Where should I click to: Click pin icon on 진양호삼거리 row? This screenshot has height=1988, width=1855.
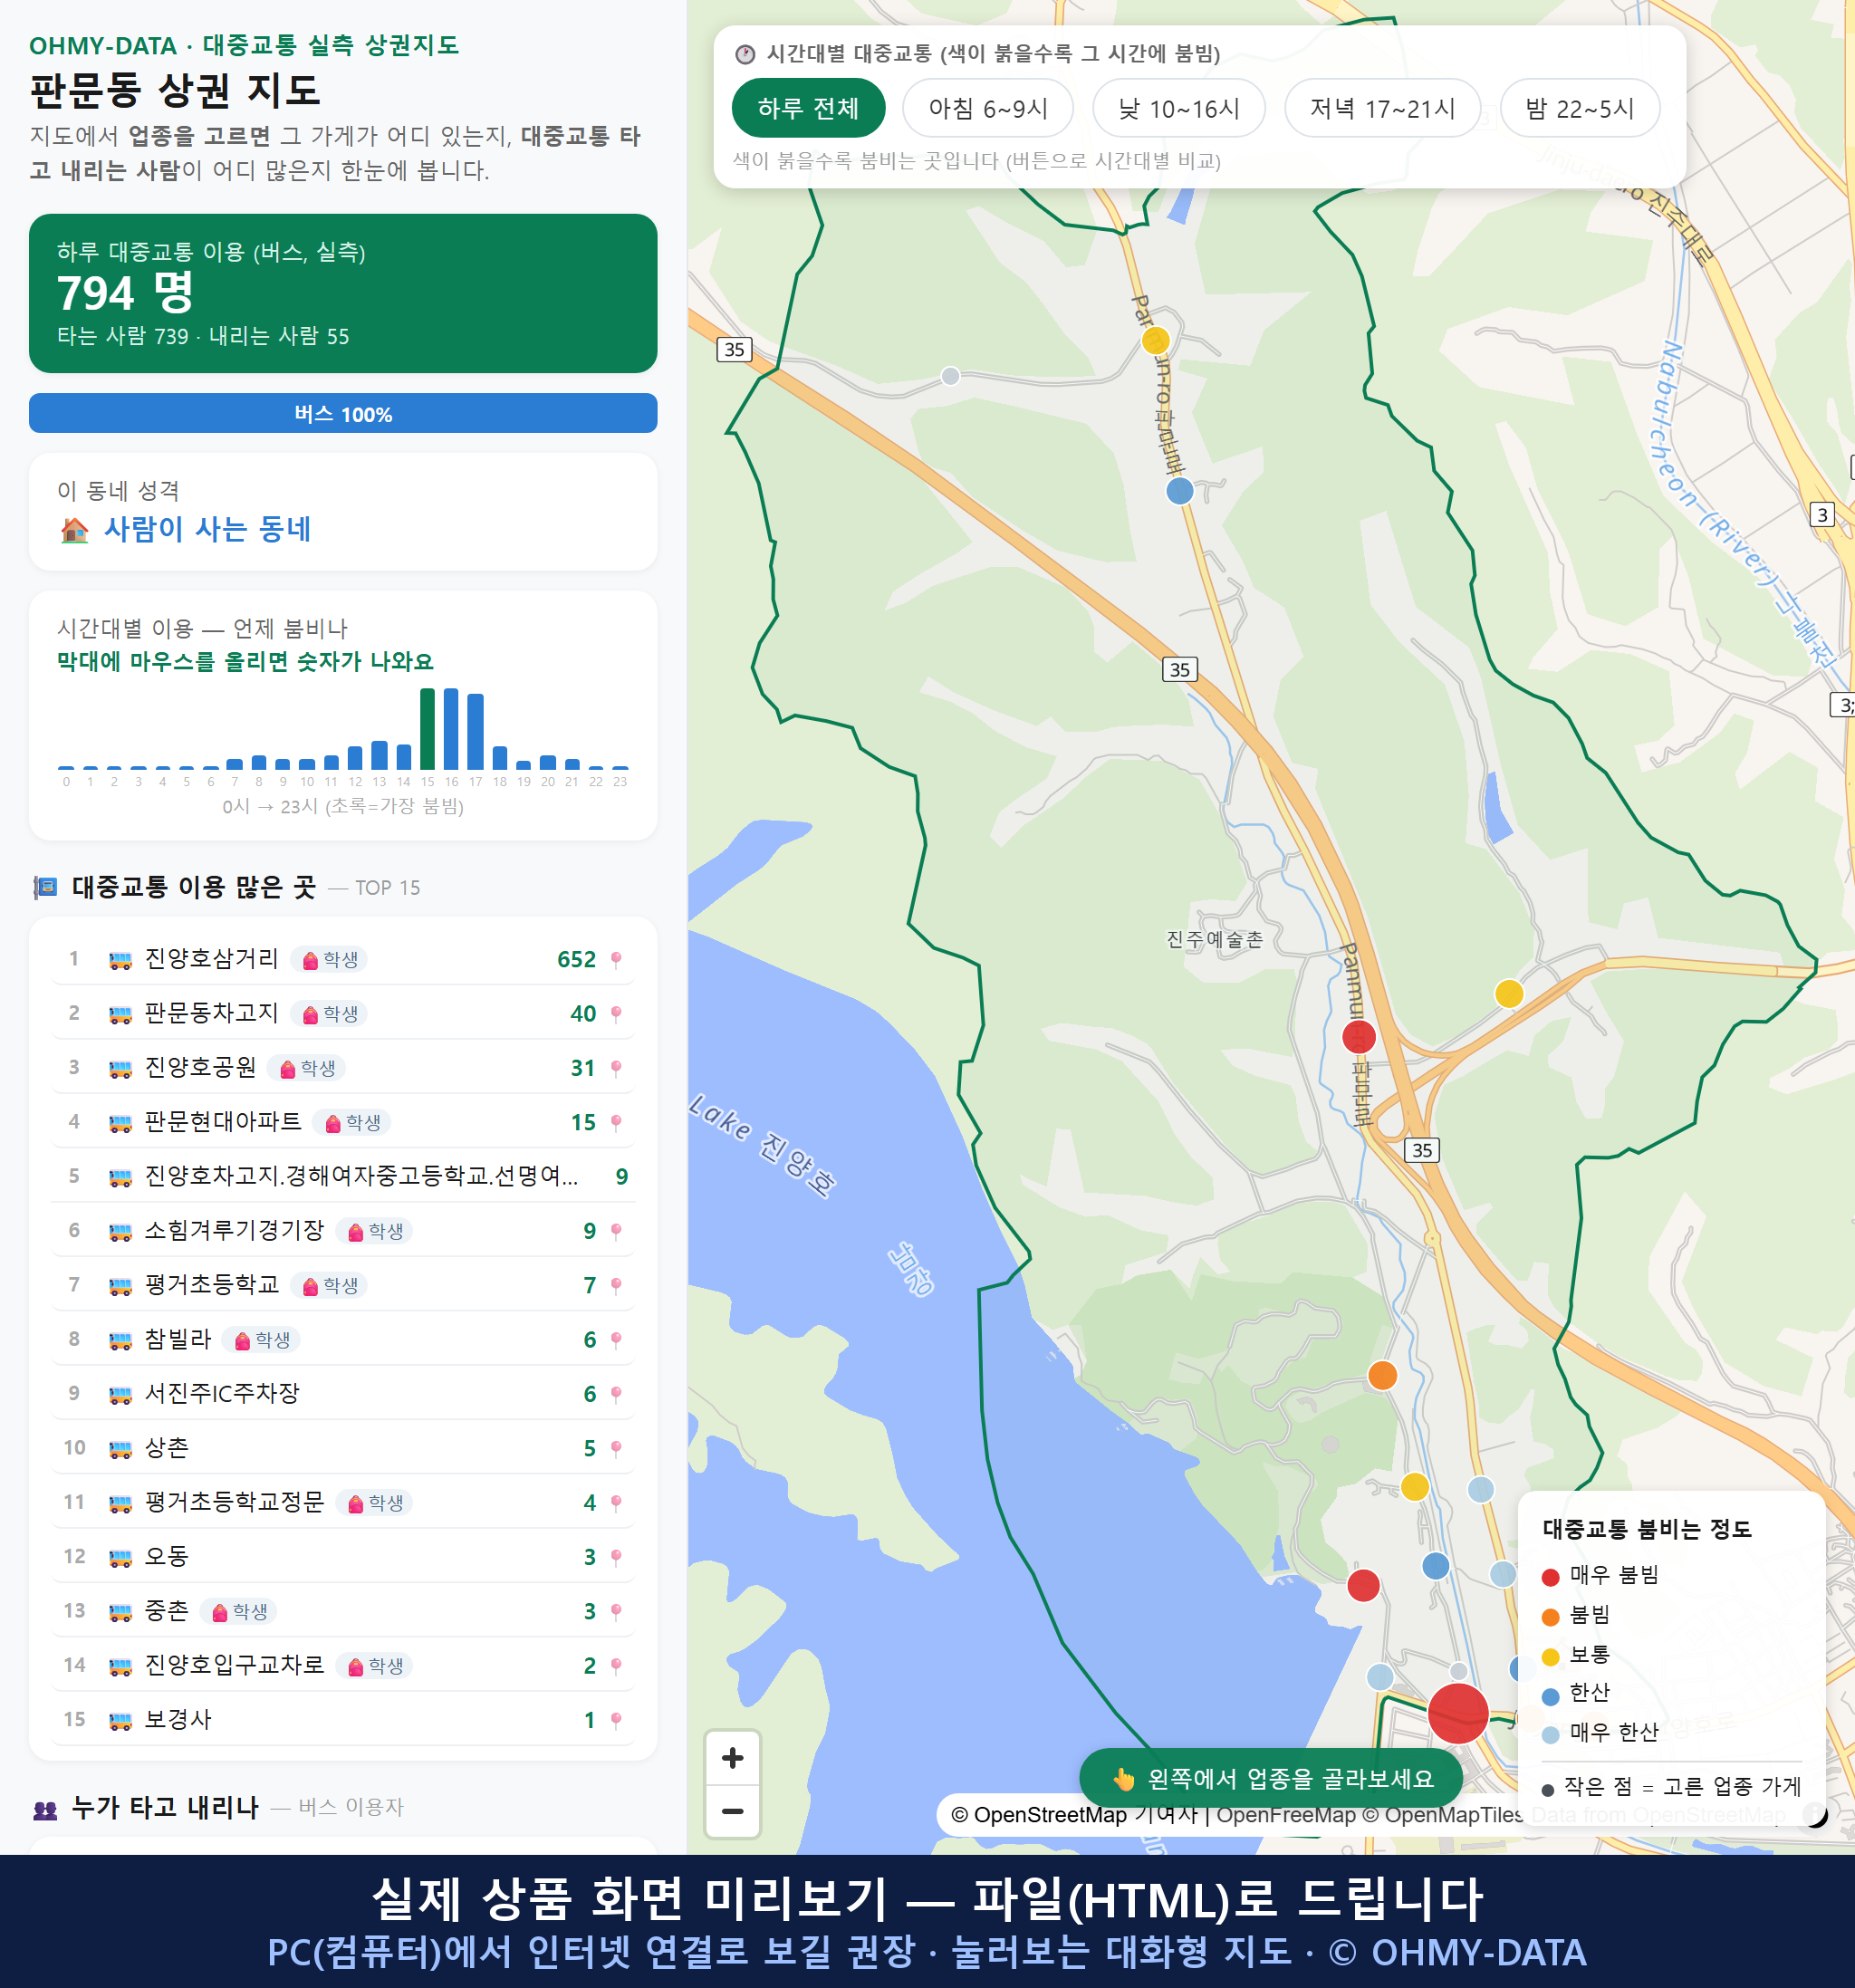tap(616, 960)
